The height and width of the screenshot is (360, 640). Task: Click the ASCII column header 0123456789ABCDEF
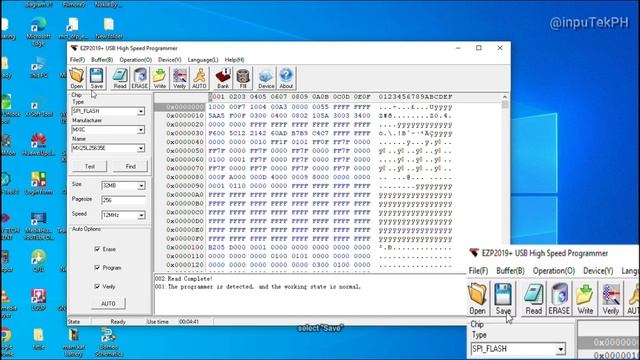[415, 97]
